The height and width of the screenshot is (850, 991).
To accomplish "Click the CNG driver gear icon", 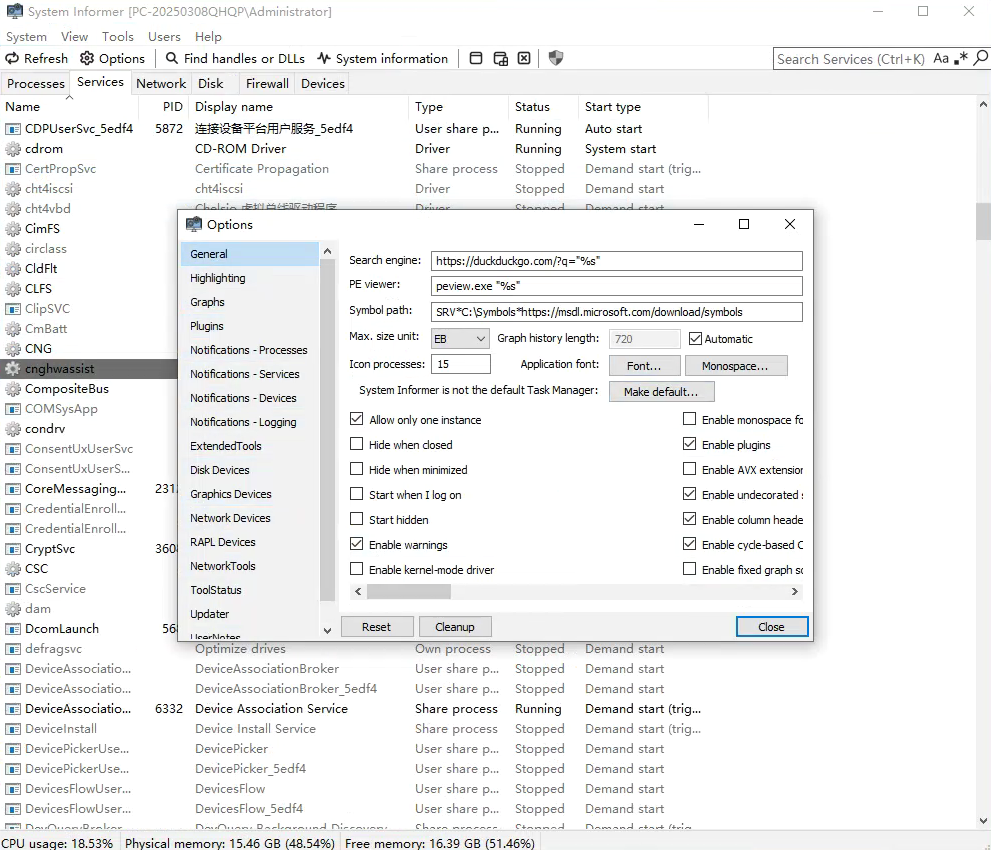I will tap(13, 349).
